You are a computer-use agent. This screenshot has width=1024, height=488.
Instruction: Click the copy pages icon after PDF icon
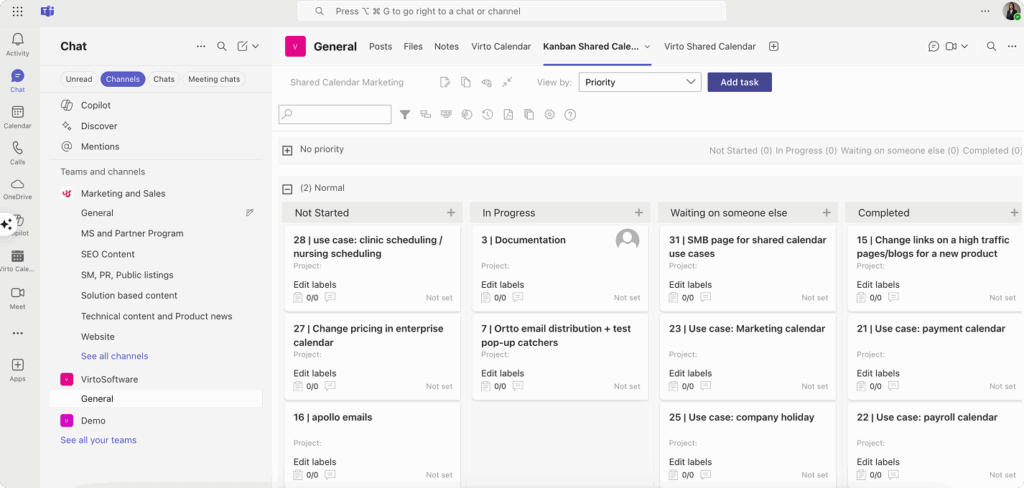pyautogui.click(x=529, y=115)
